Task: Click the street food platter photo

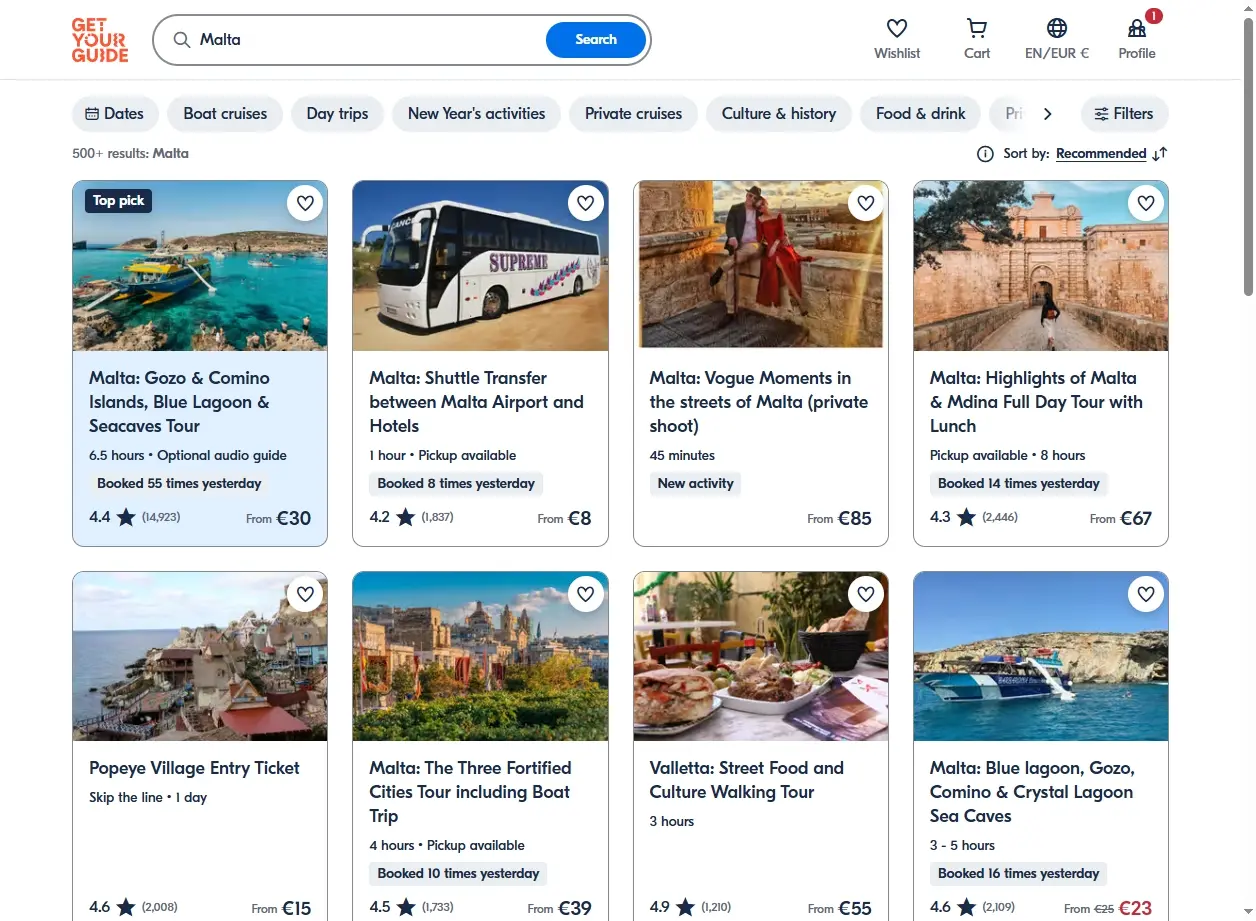Action: [x=761, y=656]
